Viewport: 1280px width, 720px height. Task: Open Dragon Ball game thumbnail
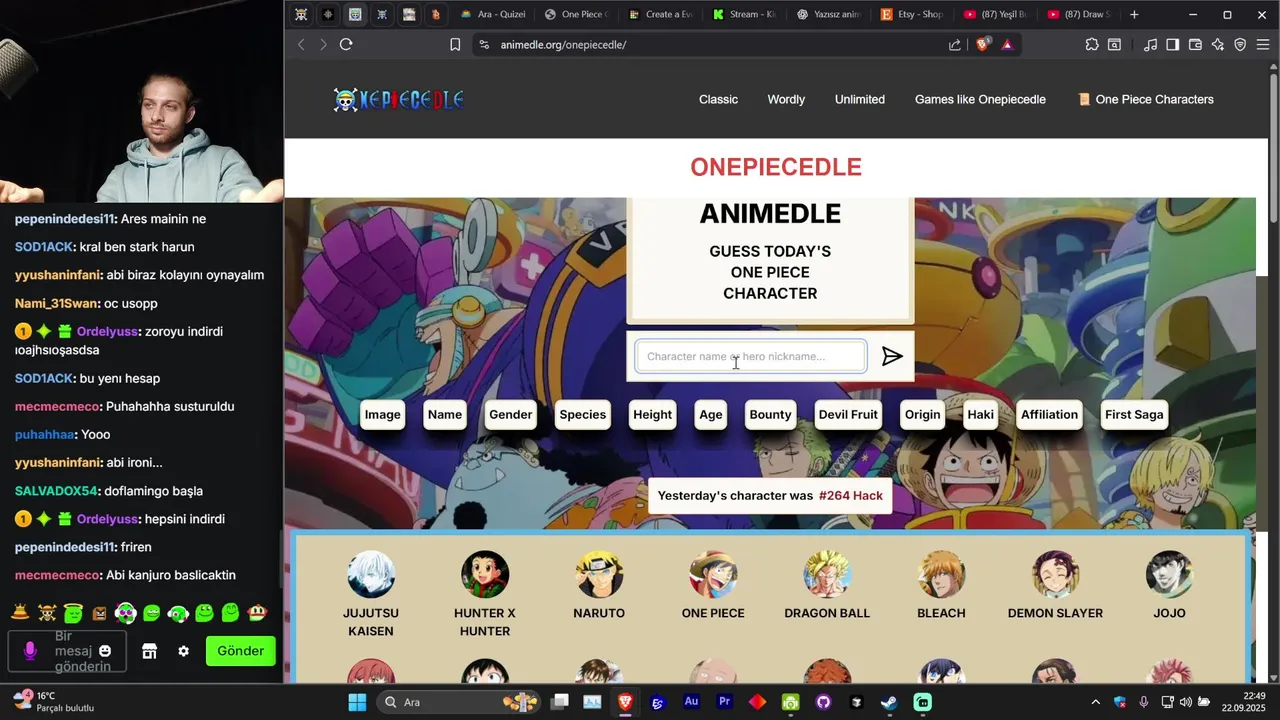(827, 574)
